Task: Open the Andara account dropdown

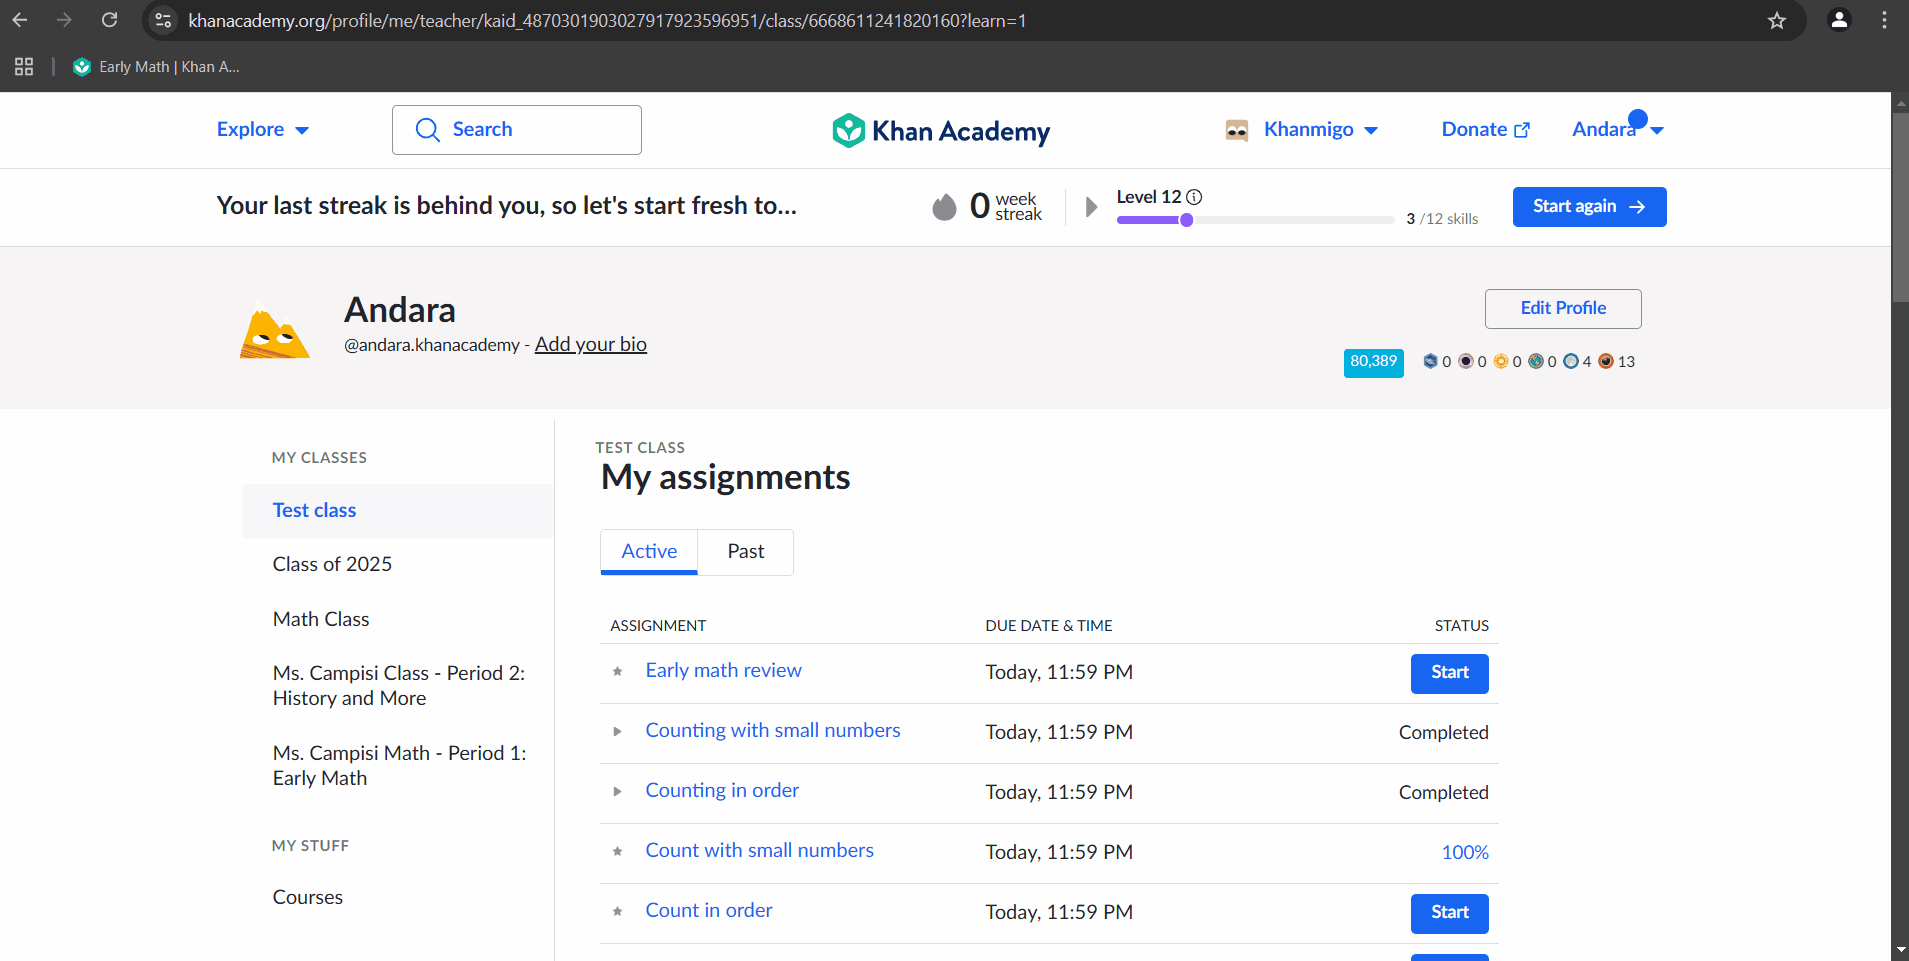Action: (x=1617, y=130)
